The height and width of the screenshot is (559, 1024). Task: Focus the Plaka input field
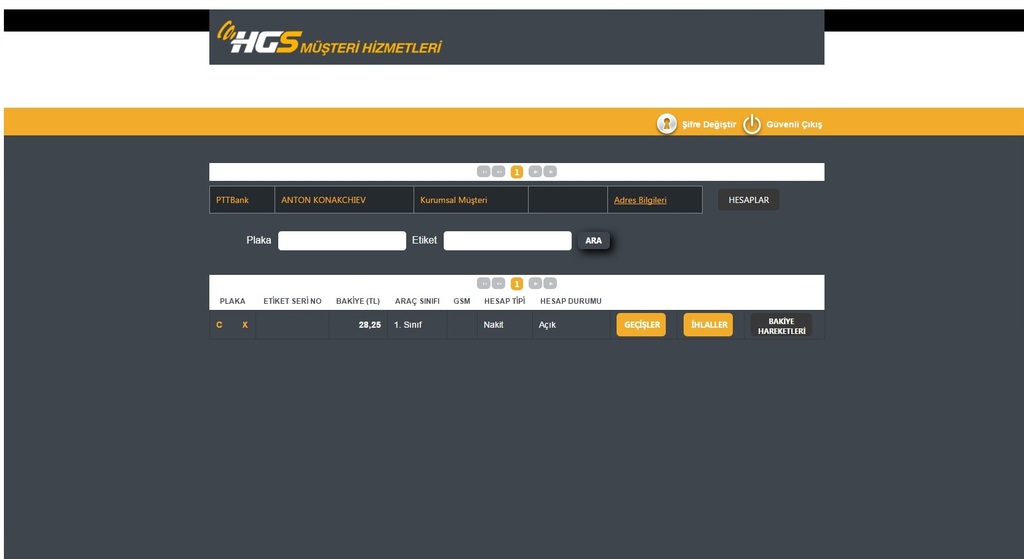point(342,241)
